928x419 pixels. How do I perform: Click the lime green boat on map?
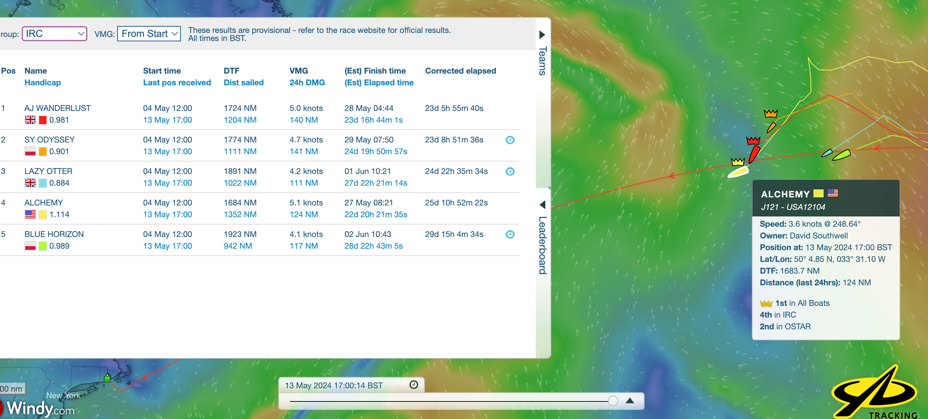[842, 155]
